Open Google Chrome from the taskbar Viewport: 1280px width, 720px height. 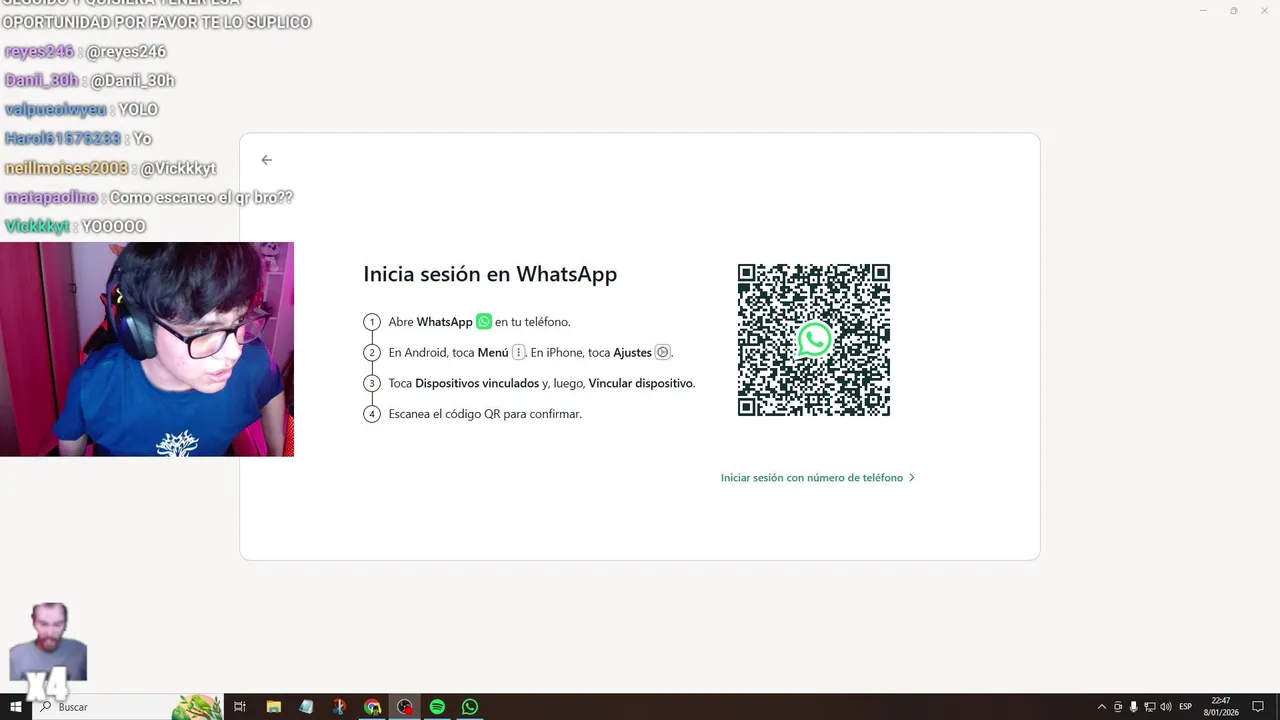pyautogui.click(x=372, y=707)
